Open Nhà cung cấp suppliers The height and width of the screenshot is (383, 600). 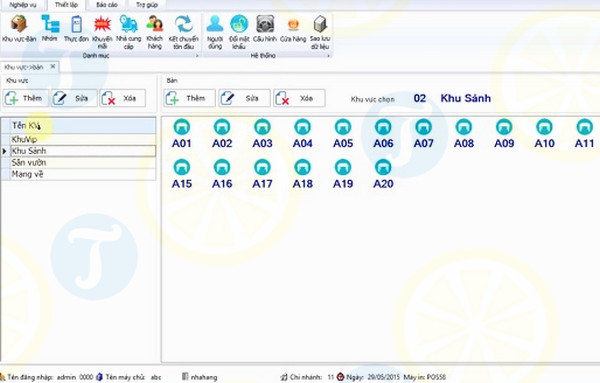coord(129,32)
